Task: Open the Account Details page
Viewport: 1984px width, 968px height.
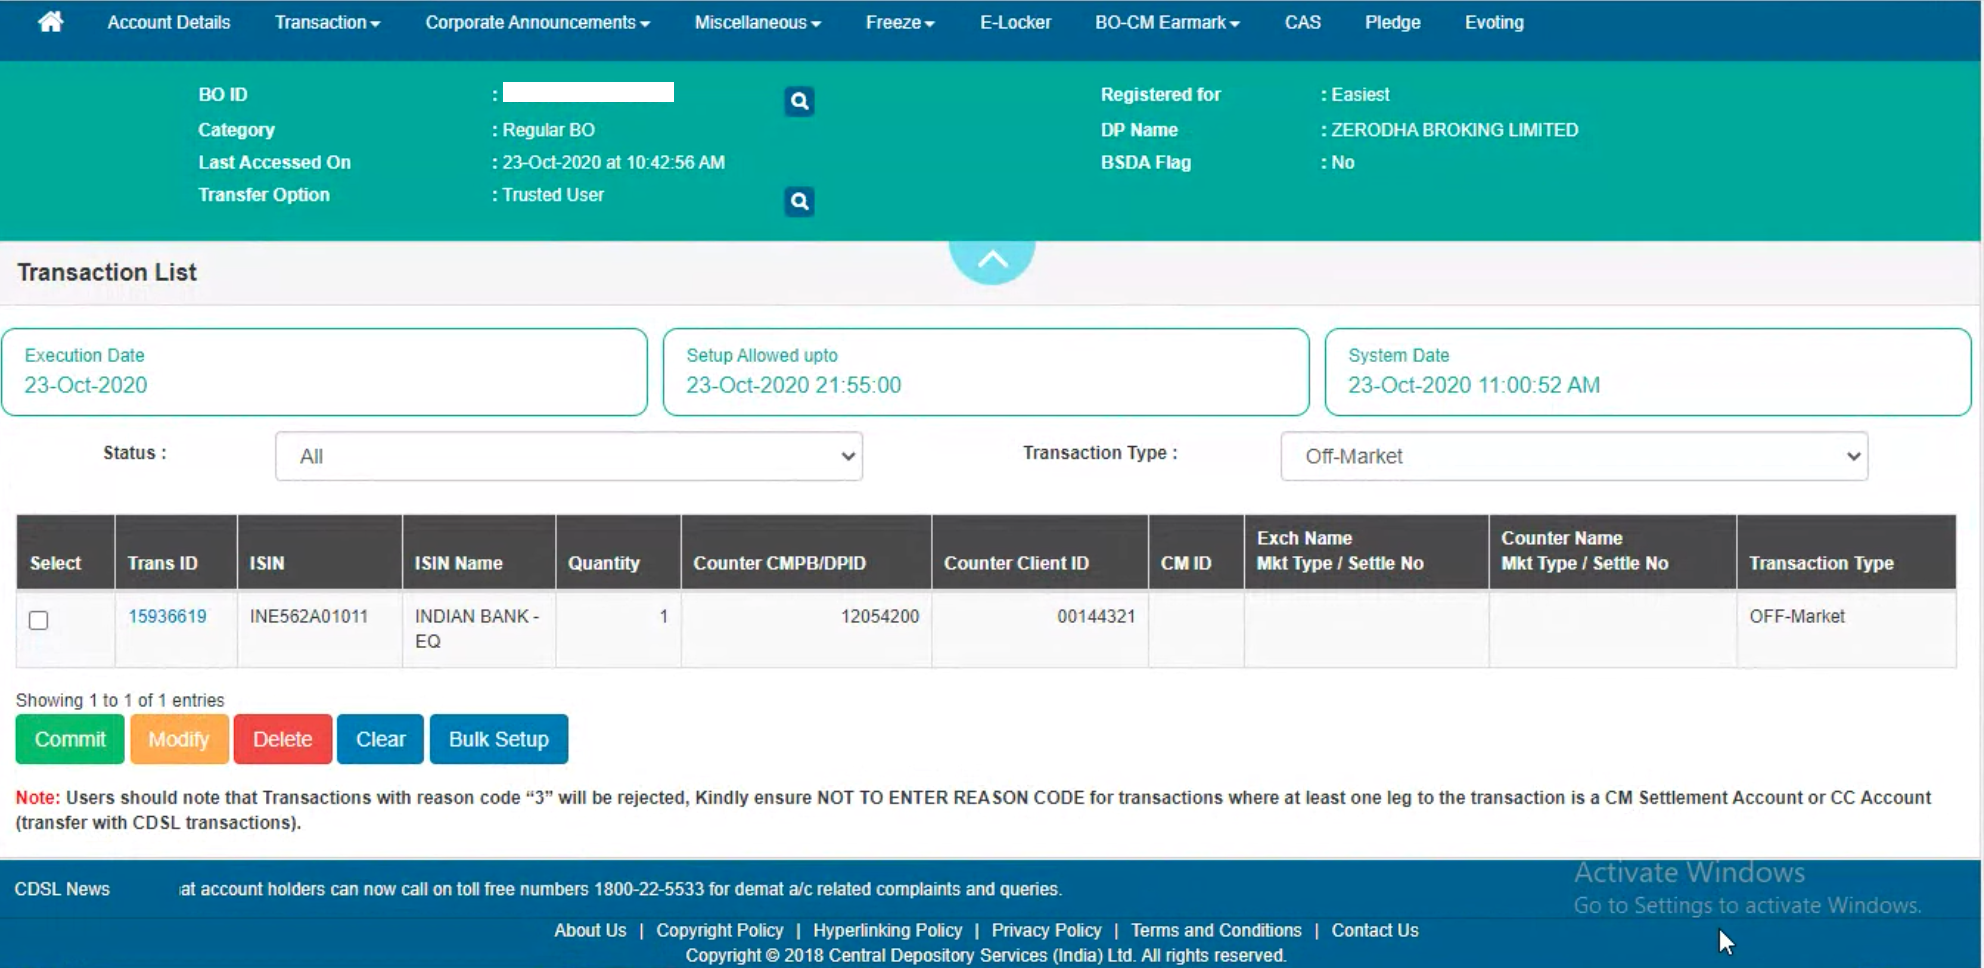Action: 168,22
